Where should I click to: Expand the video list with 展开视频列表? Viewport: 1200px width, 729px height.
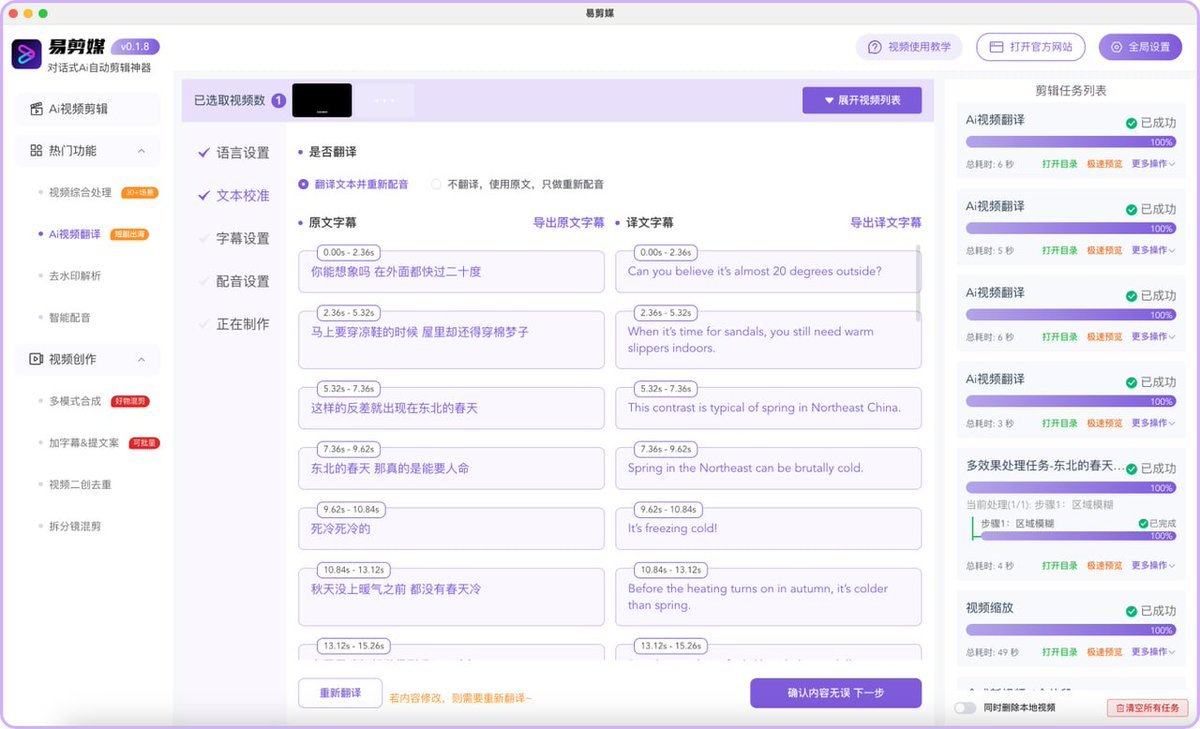coord(861,100)
